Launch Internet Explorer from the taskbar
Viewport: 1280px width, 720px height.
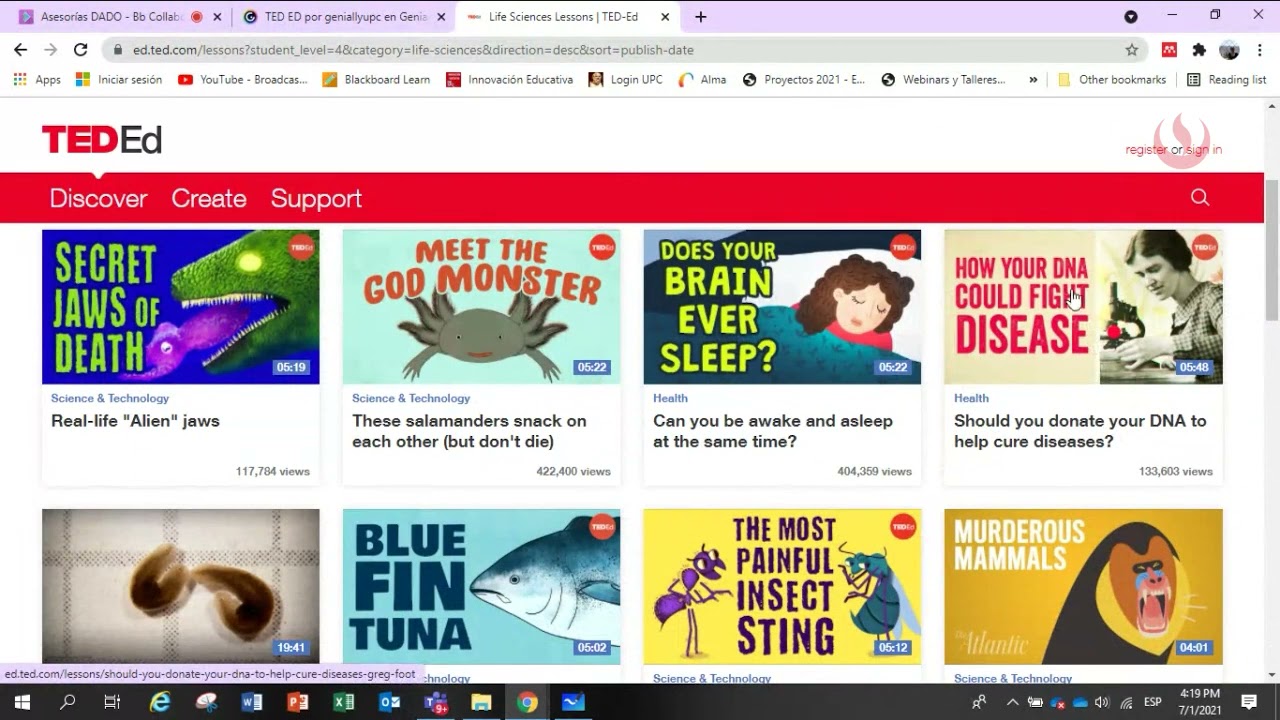tap(160, 702)
